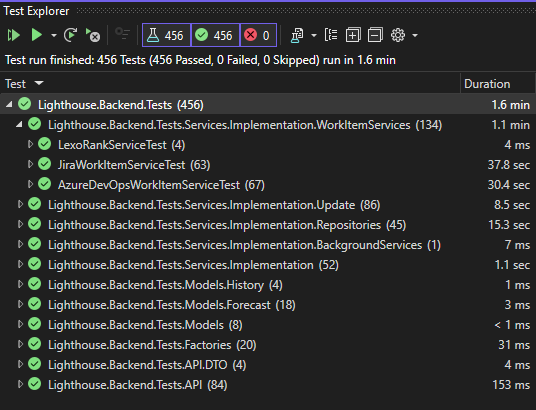
Task: Toggle passed tests filter with green check
Action: (x=215, y=35)
